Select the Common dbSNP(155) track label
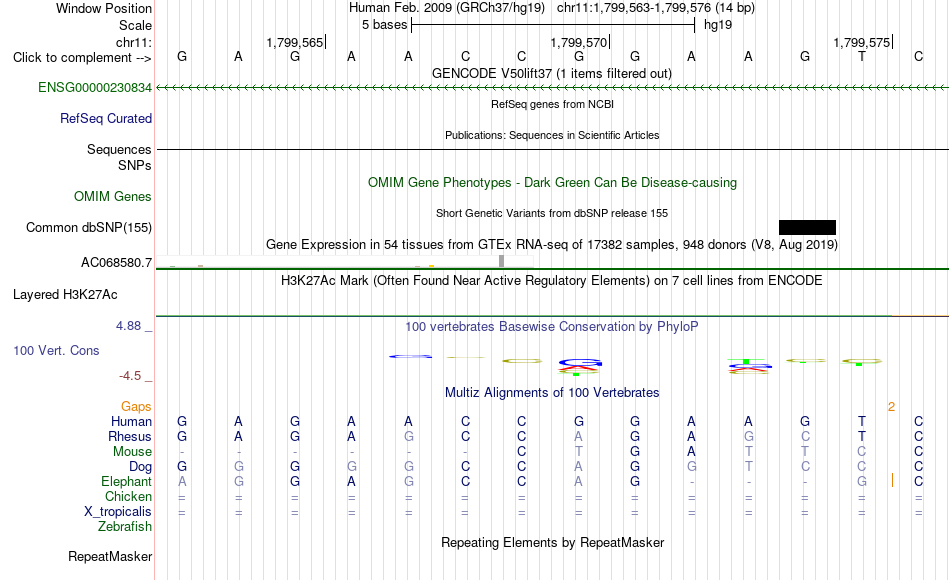Viewport: 950px width, 580px height. click(x=88, y=228)
